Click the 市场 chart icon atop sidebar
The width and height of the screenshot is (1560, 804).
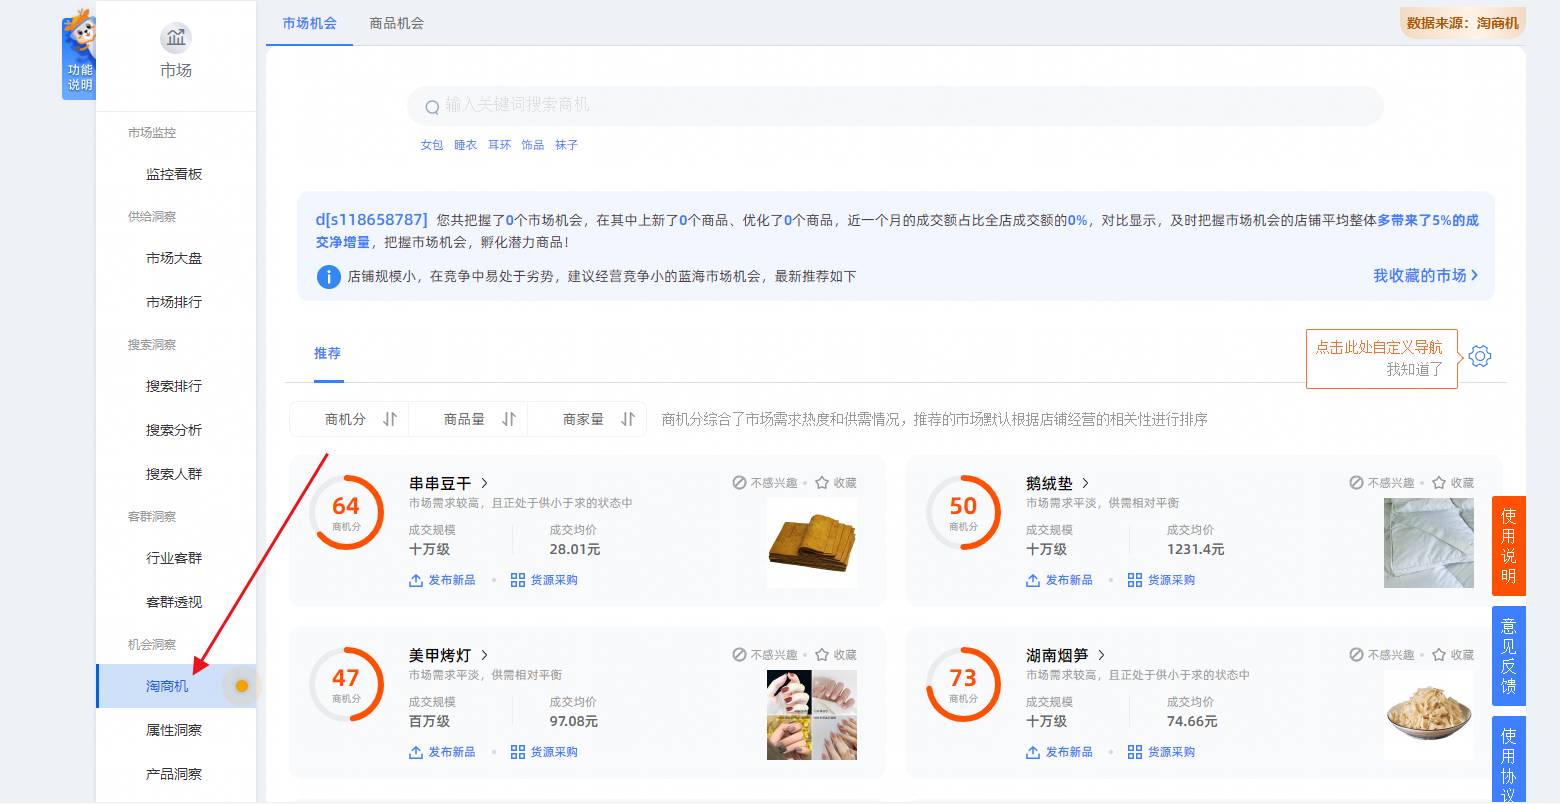click(x=176, y=38)
